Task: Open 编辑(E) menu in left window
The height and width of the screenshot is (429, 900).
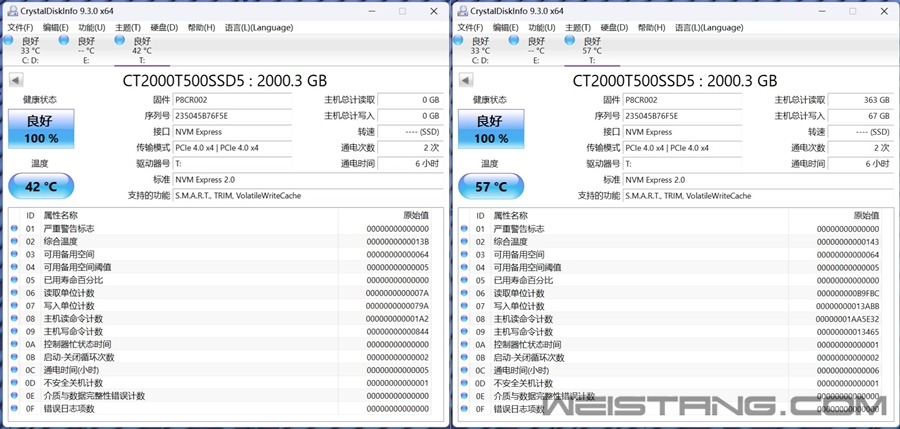Action: point(56,28)
